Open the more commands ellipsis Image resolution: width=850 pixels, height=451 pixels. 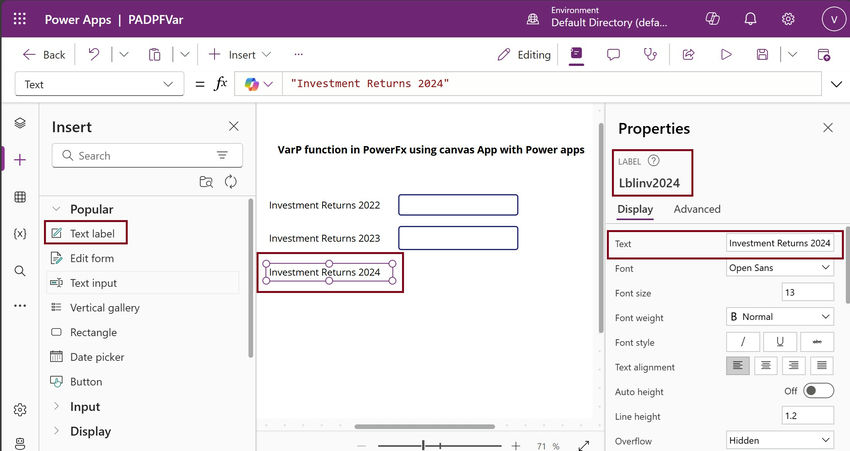point(298,54)
